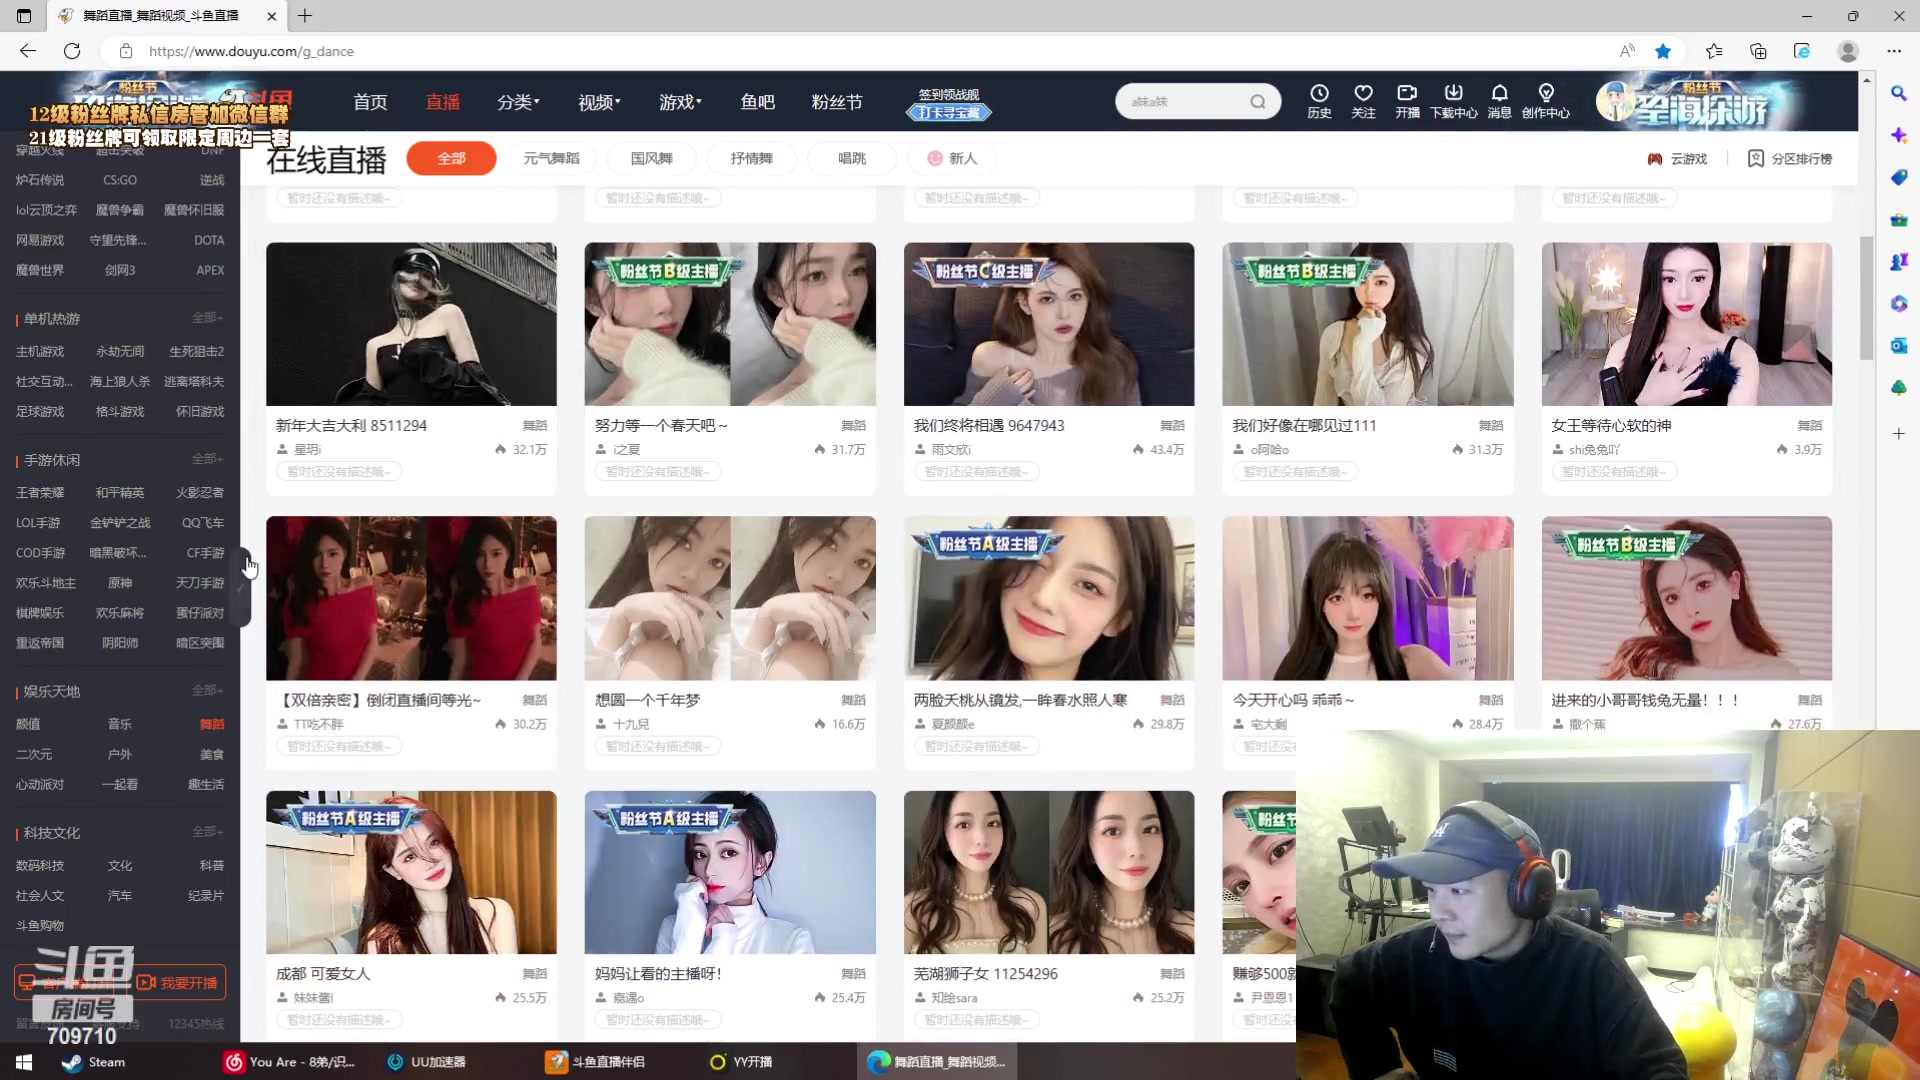
Task: Check 消息 notifications bell
Action: pyautogui.click(x=1499, y=101)
